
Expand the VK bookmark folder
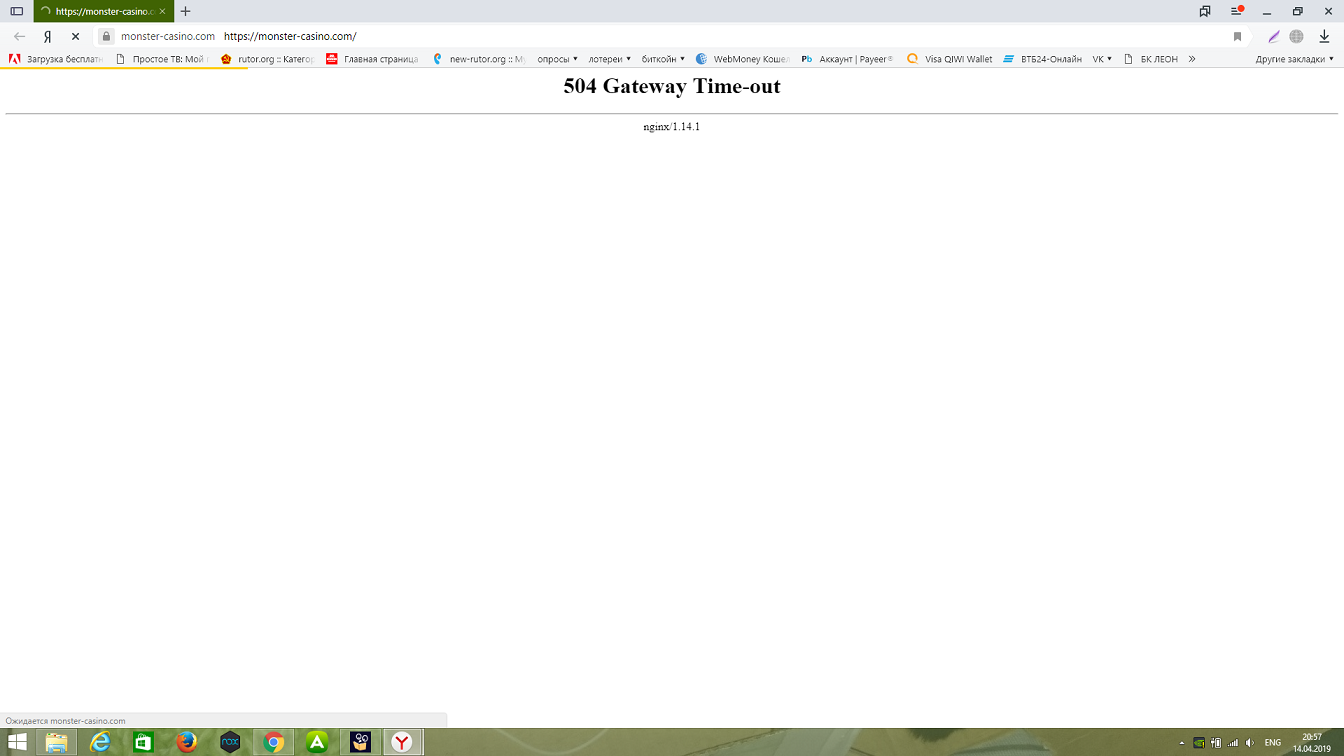coord(1102,59)
